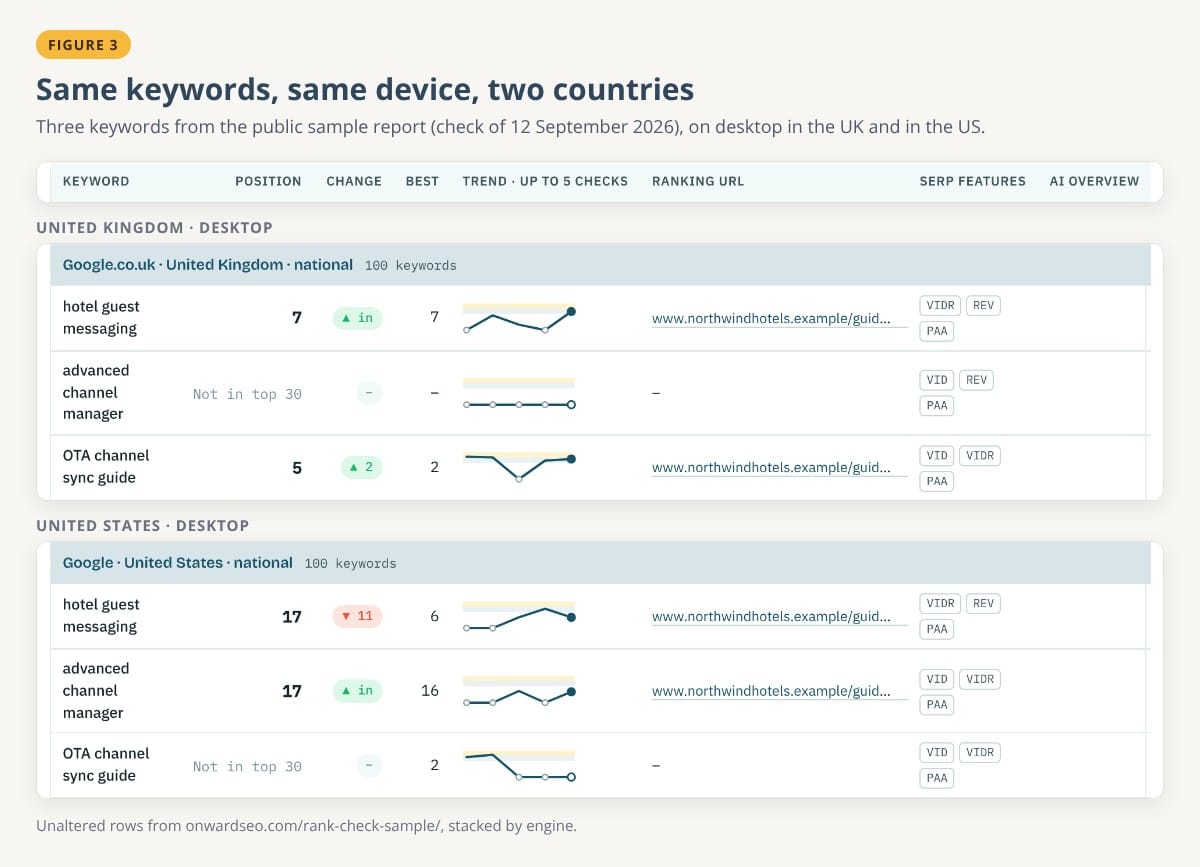Click the trend sparkline for US hotel guest messaging

519,617
